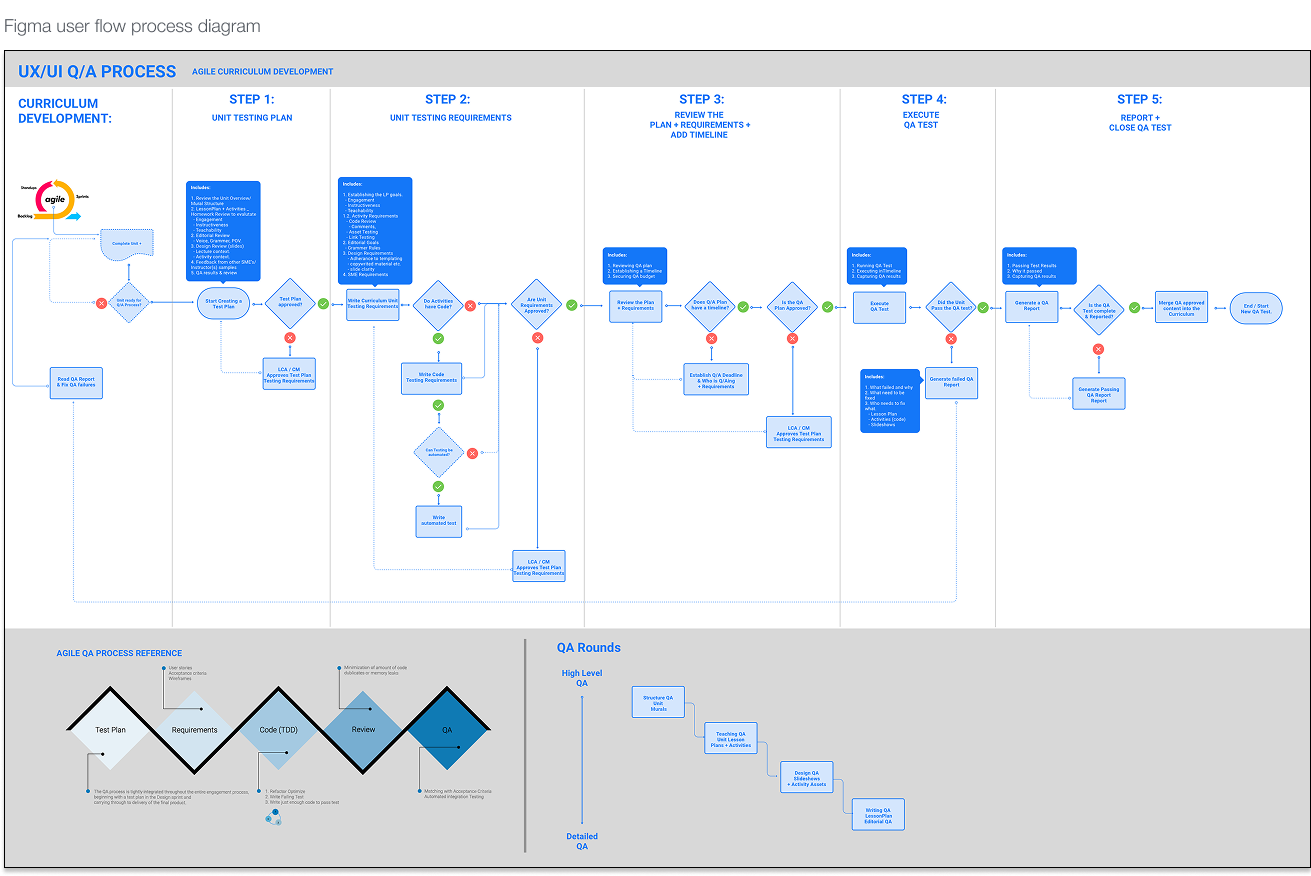
Task: Select the 'Structure QA Unit Murals' box
Action: 658,702
